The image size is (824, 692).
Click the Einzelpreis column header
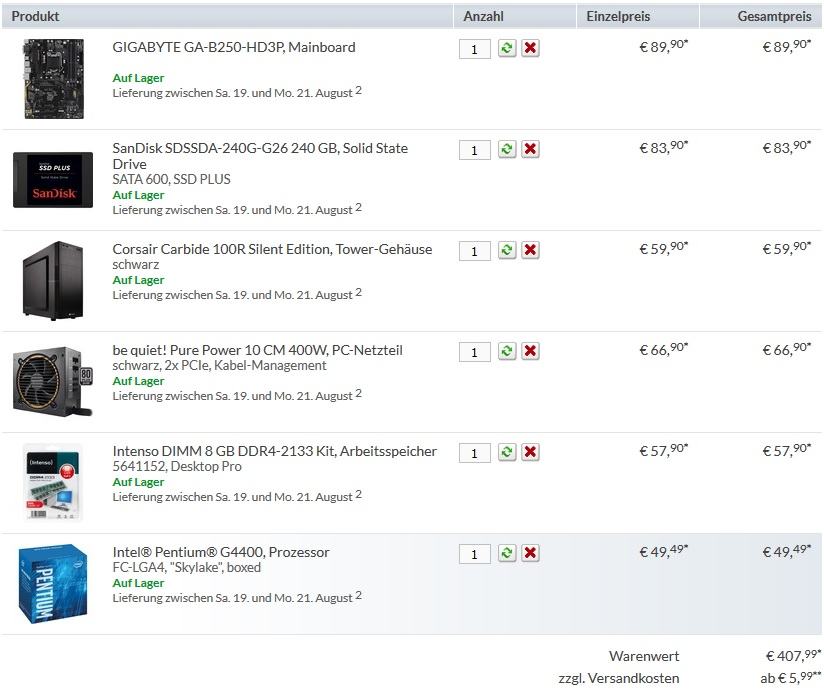[618, 16]
